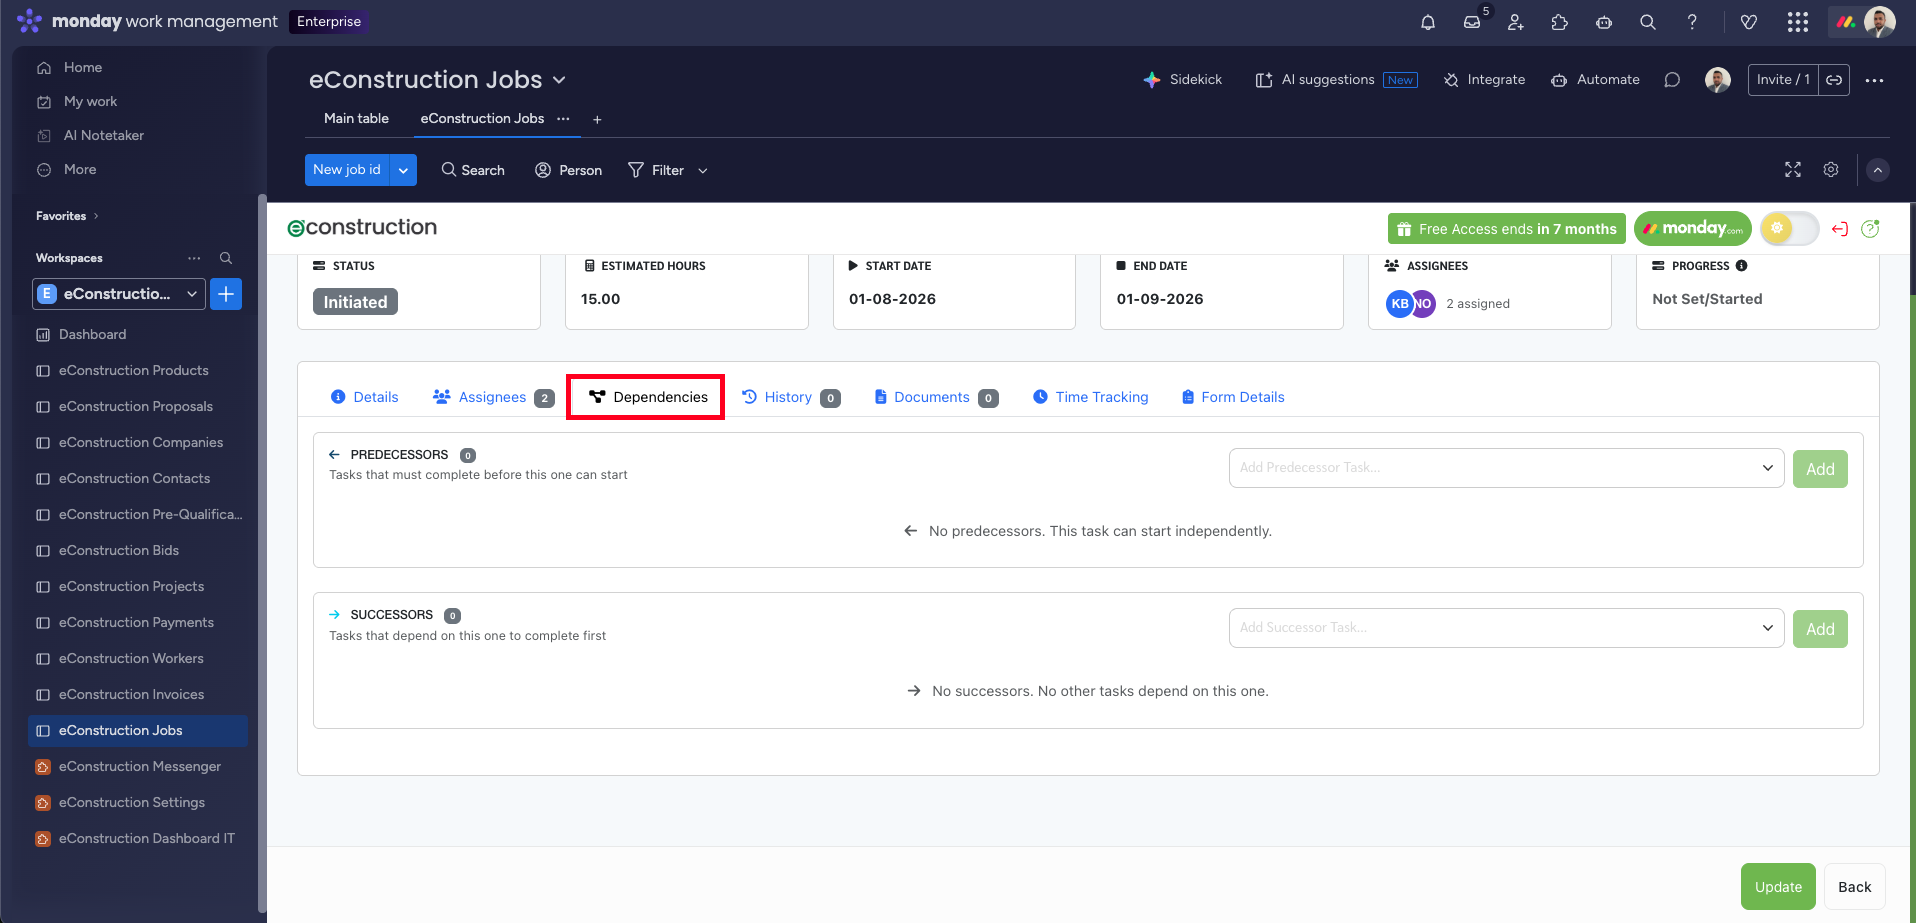Open the apps grid switcher icon

1797,22
